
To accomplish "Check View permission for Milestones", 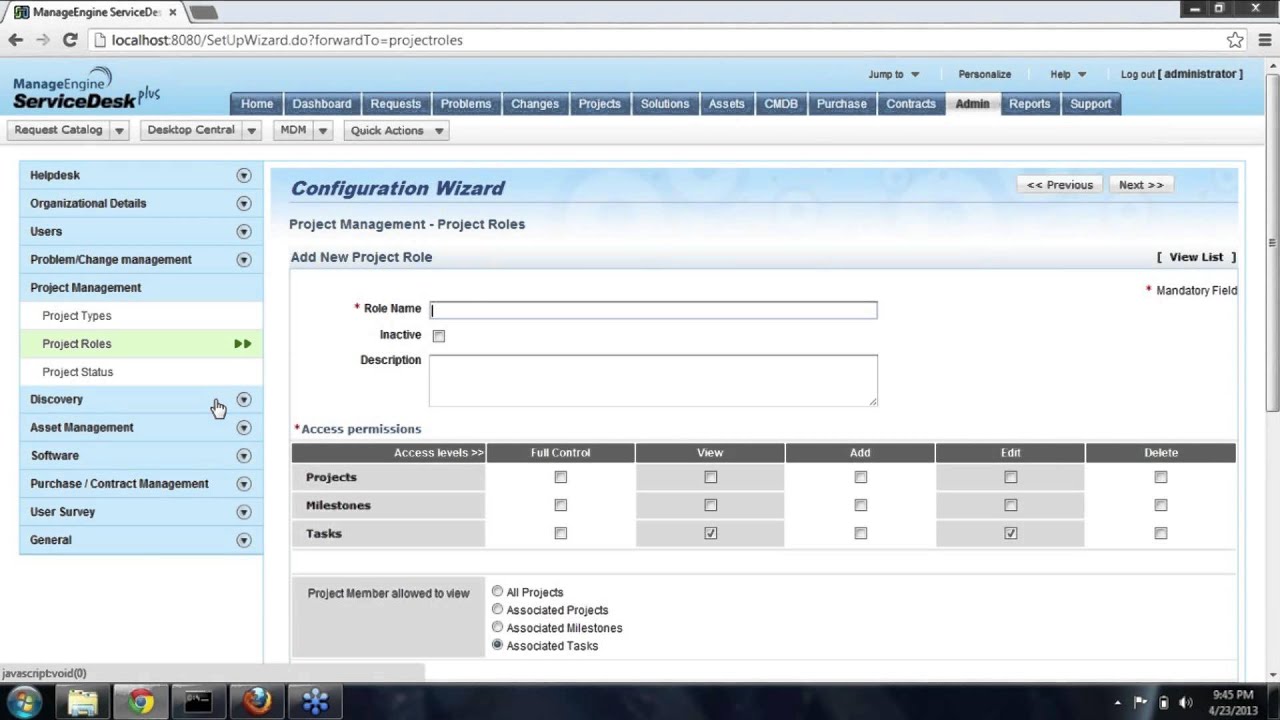I will tap(711, 505).
